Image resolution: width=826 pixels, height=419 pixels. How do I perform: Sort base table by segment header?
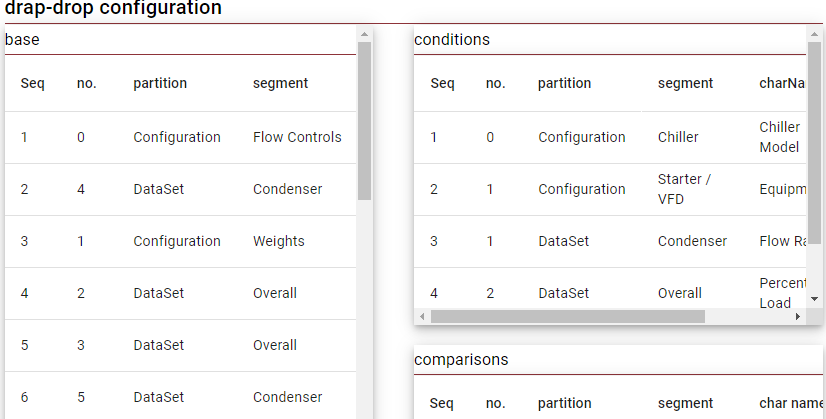(280, 83)
